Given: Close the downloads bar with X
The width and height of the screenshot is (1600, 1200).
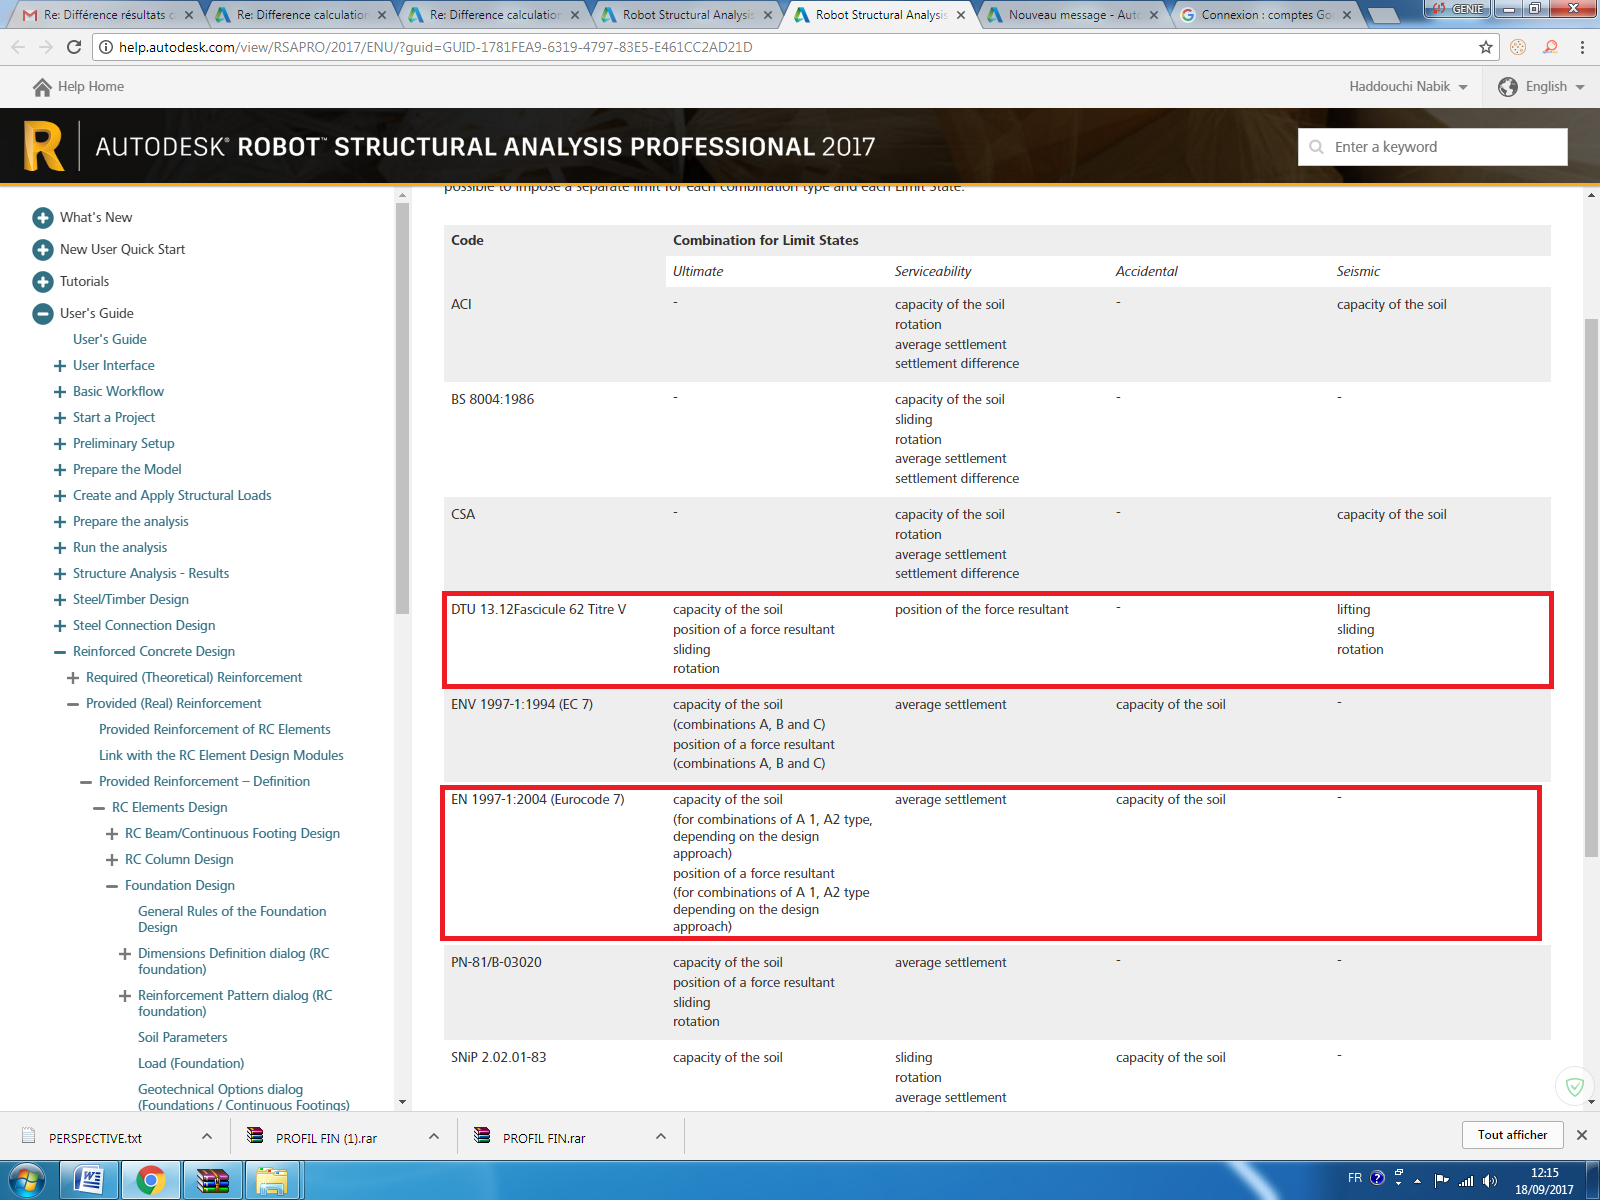Looking at the screenshot, I should pos(1582,1135).
